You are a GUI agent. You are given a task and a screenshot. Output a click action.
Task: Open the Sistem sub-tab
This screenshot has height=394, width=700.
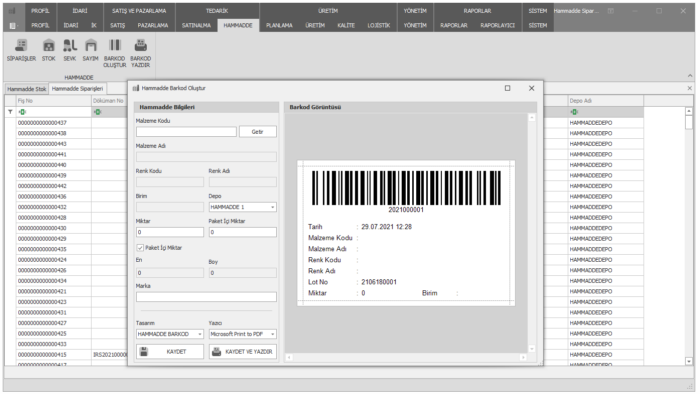pyautogui.click(x=538, y=25)
